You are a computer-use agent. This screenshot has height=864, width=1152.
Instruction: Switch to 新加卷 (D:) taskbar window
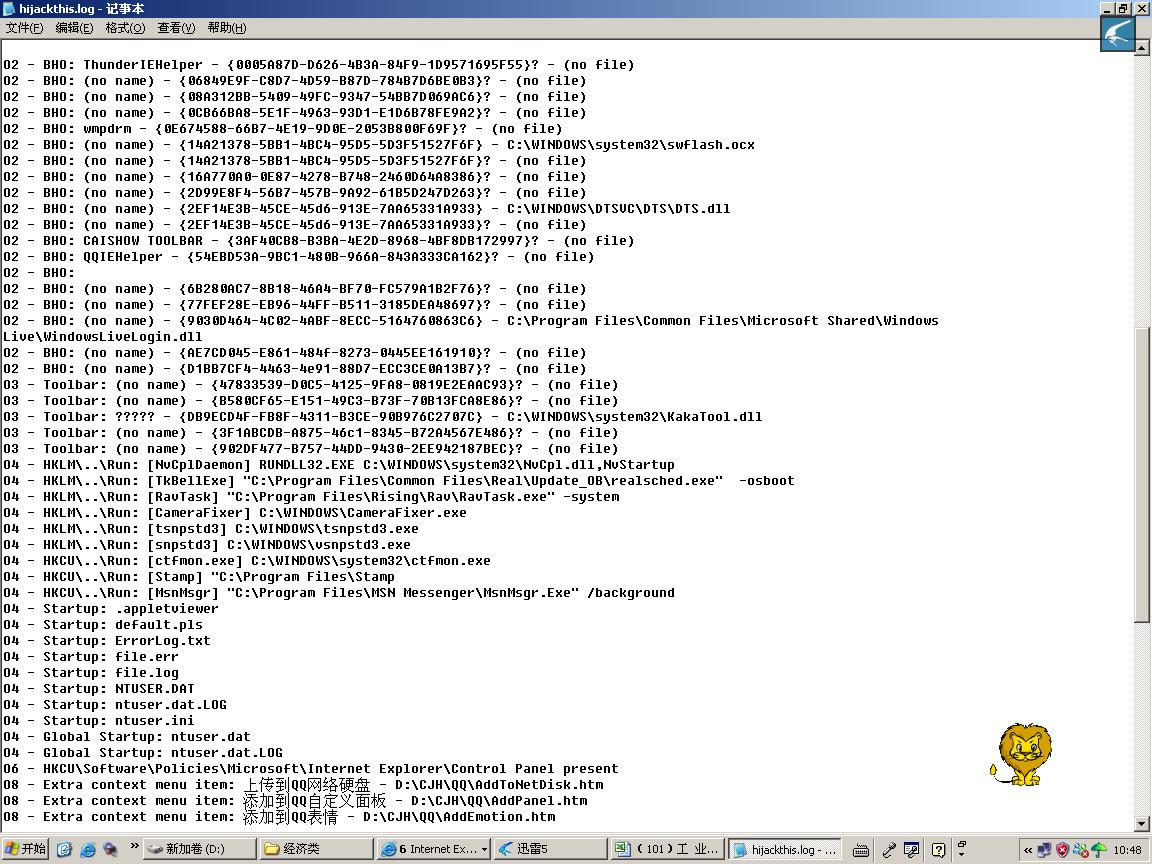[x=198, y=849]
